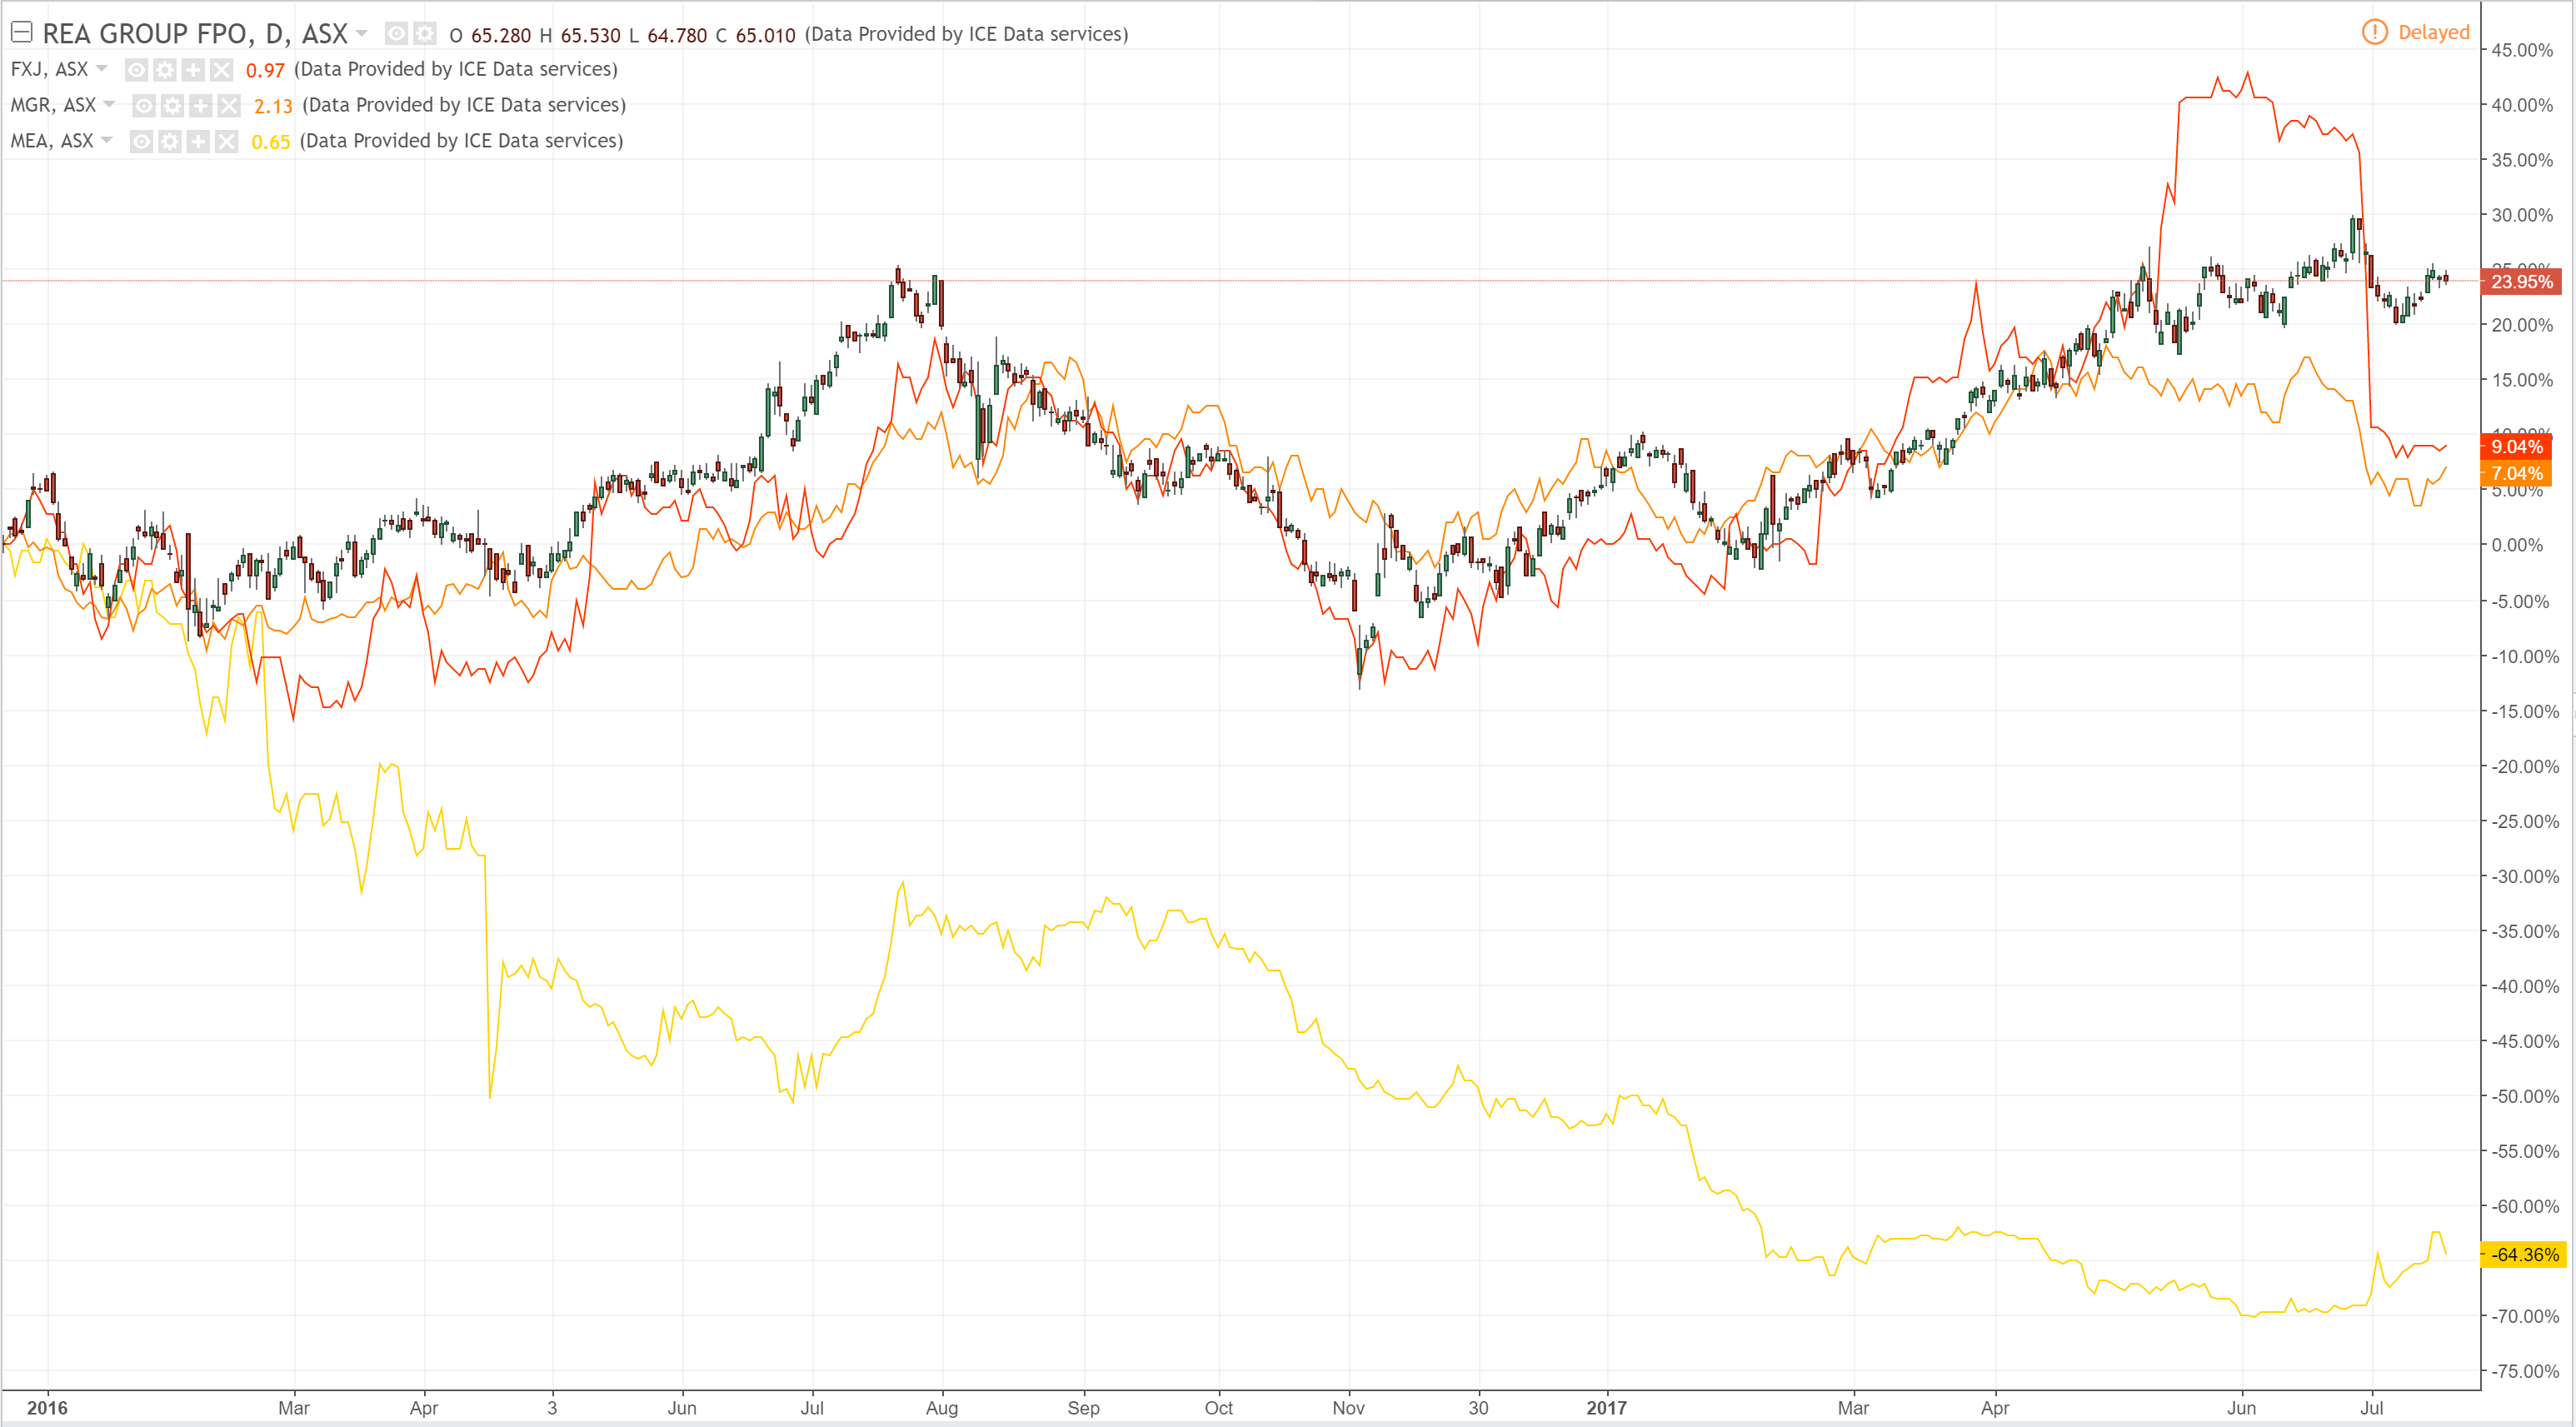Open REA GROUP FPO symbol dropdown arrow
The image size is (2576, 1427).
(362, 34)
